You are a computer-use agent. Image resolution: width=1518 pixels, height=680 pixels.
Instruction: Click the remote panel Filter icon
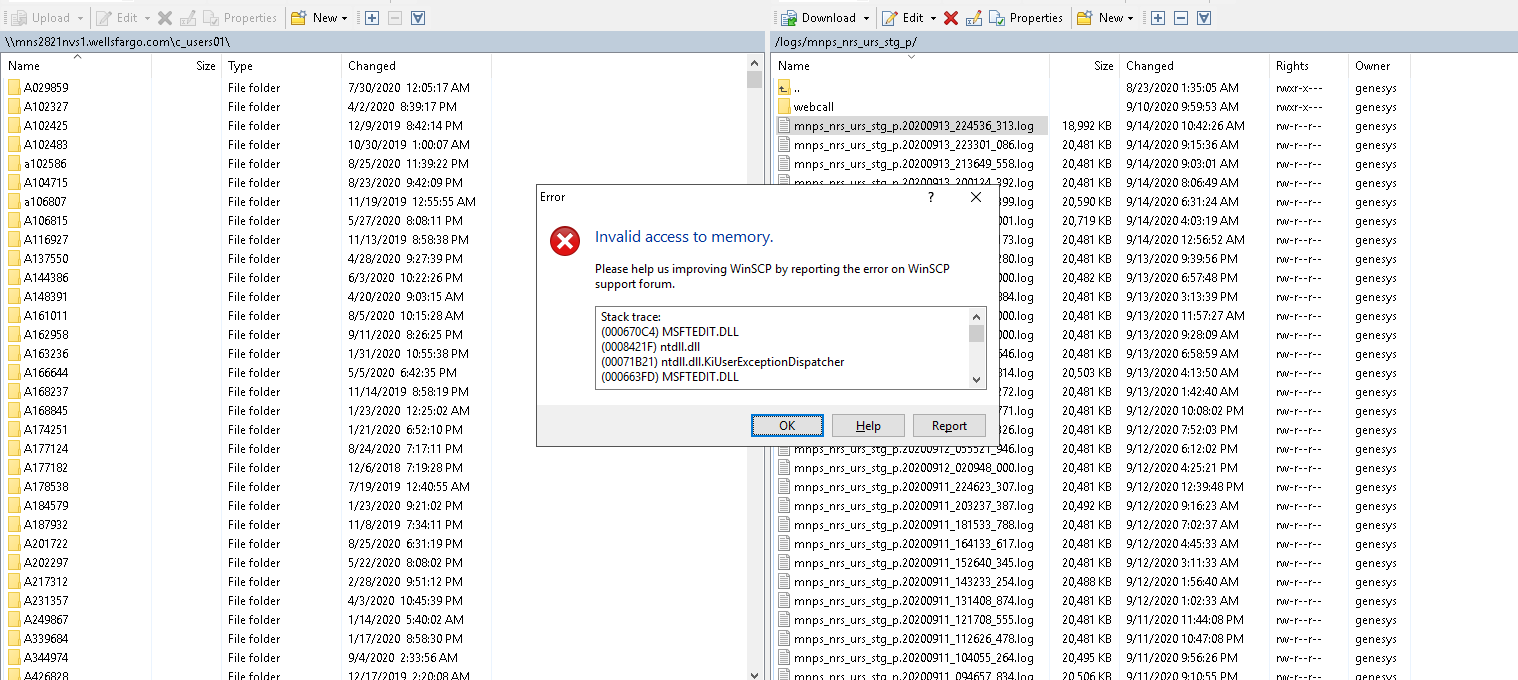click(1204, 18)
